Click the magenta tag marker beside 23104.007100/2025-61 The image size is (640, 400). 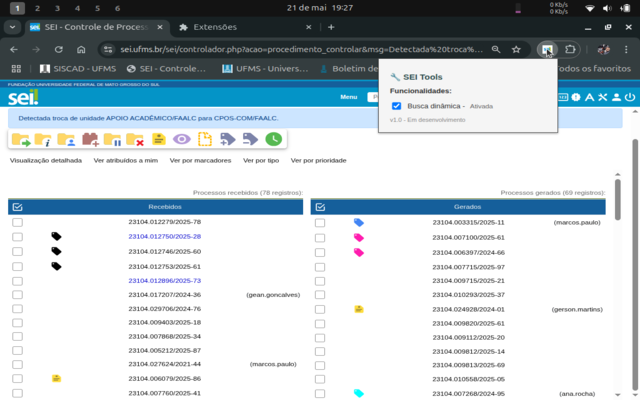coord(359,237)
